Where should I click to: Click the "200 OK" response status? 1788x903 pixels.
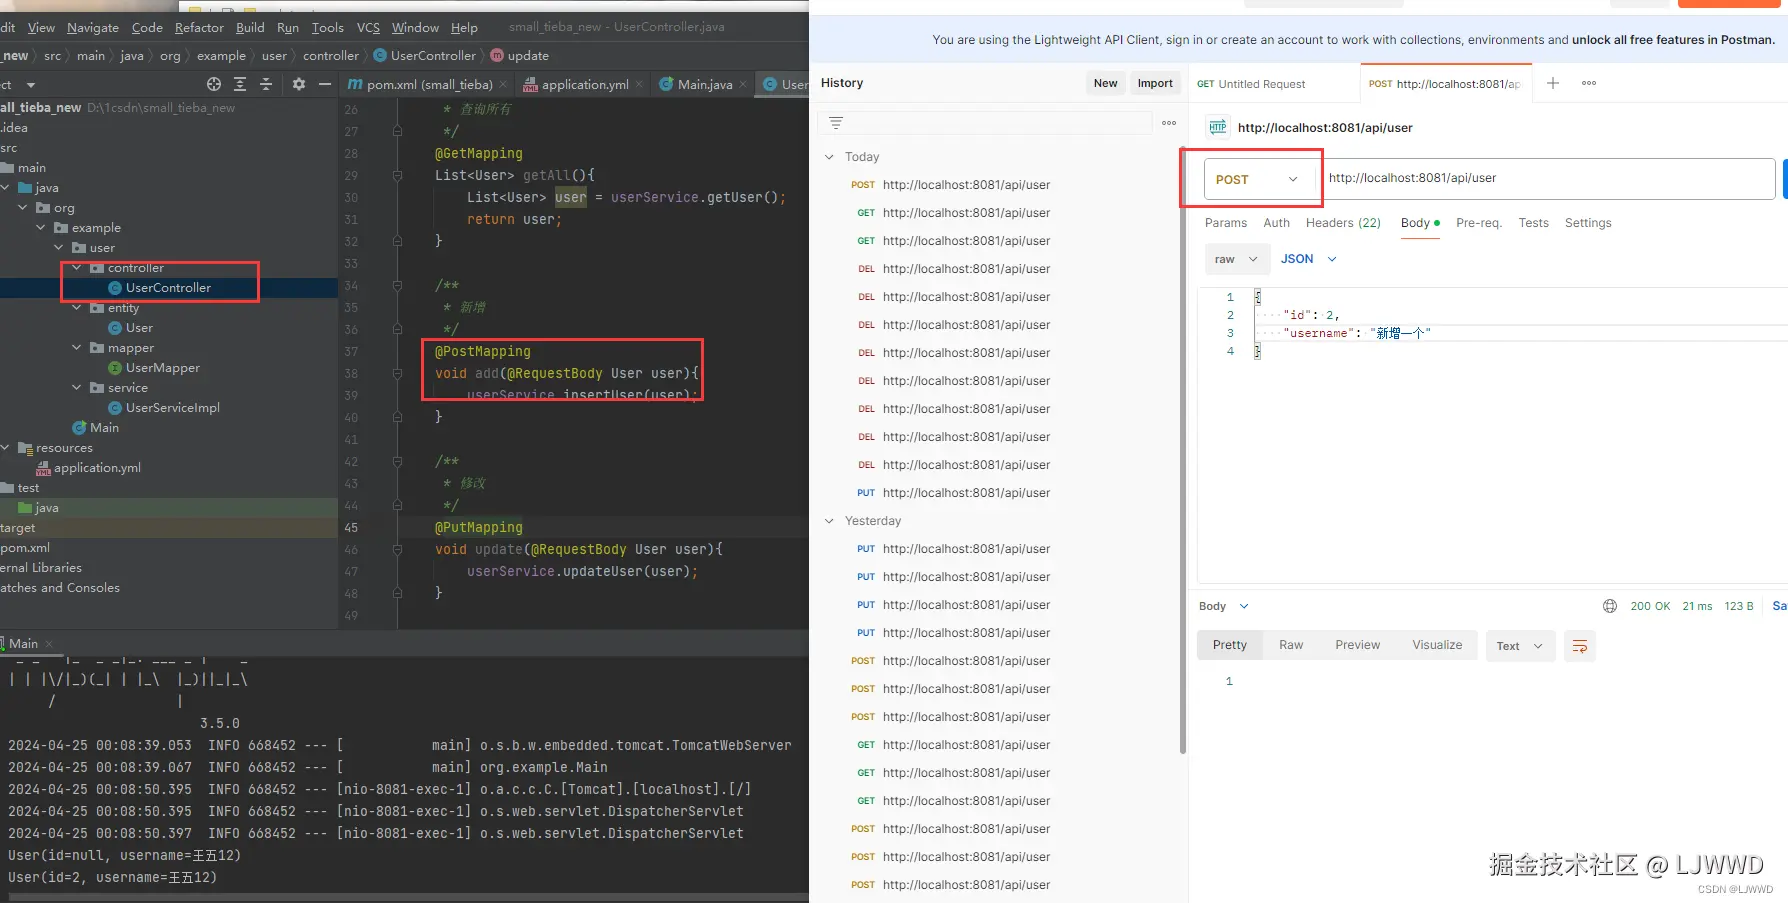(x=1650, y=606)
